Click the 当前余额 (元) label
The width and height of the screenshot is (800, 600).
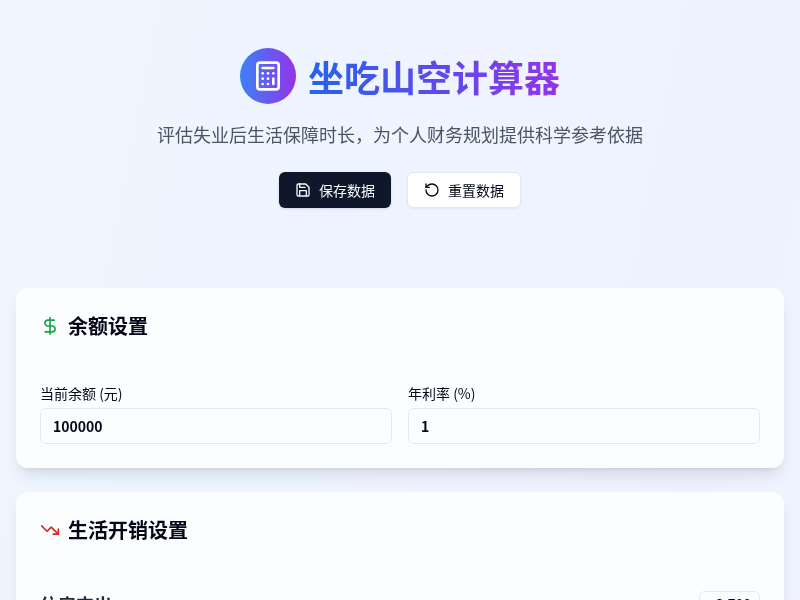click(x=81, y=394)
